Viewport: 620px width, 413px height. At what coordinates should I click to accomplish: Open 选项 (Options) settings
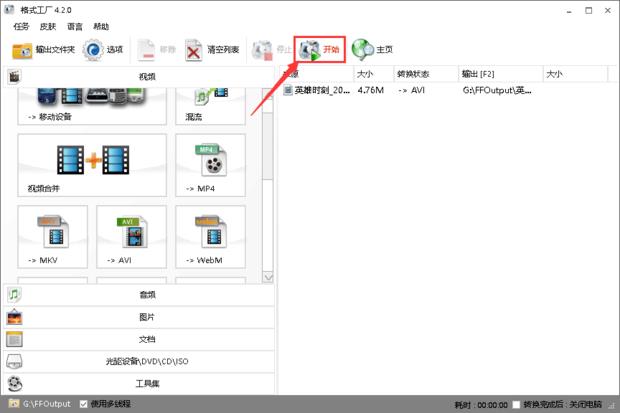click(104, 49)
